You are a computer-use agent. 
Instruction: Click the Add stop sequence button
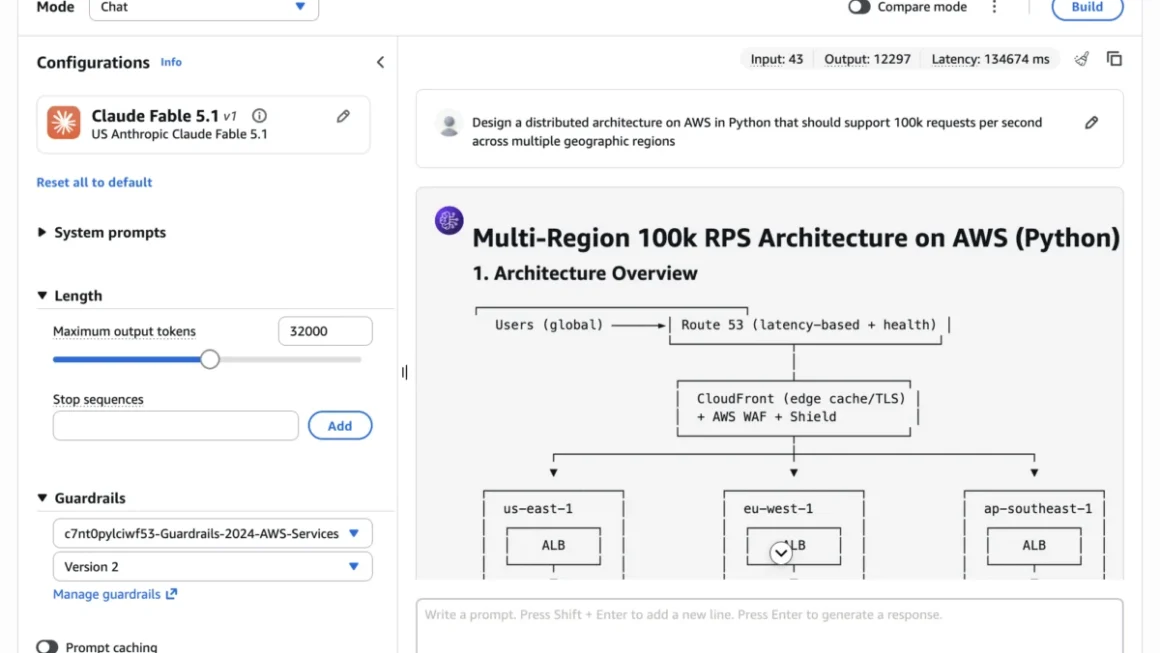pos(340,426)
